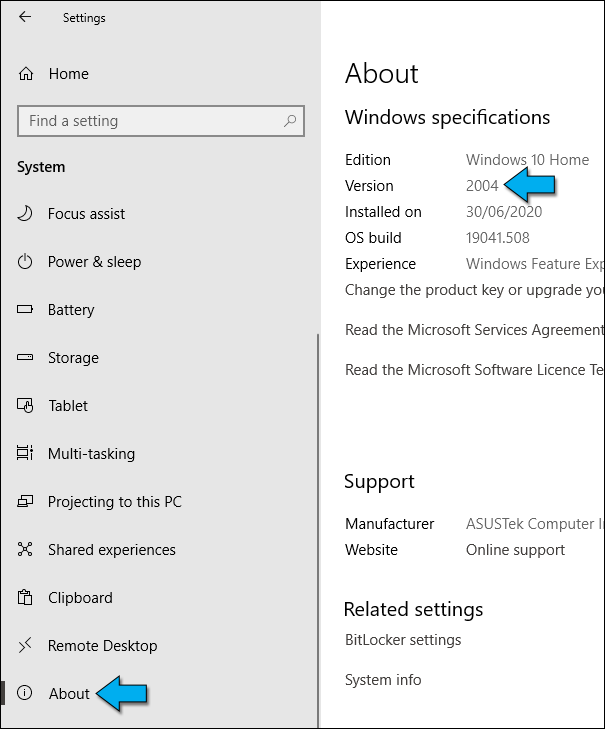Open the Clipboard settings page

[80, 598]
